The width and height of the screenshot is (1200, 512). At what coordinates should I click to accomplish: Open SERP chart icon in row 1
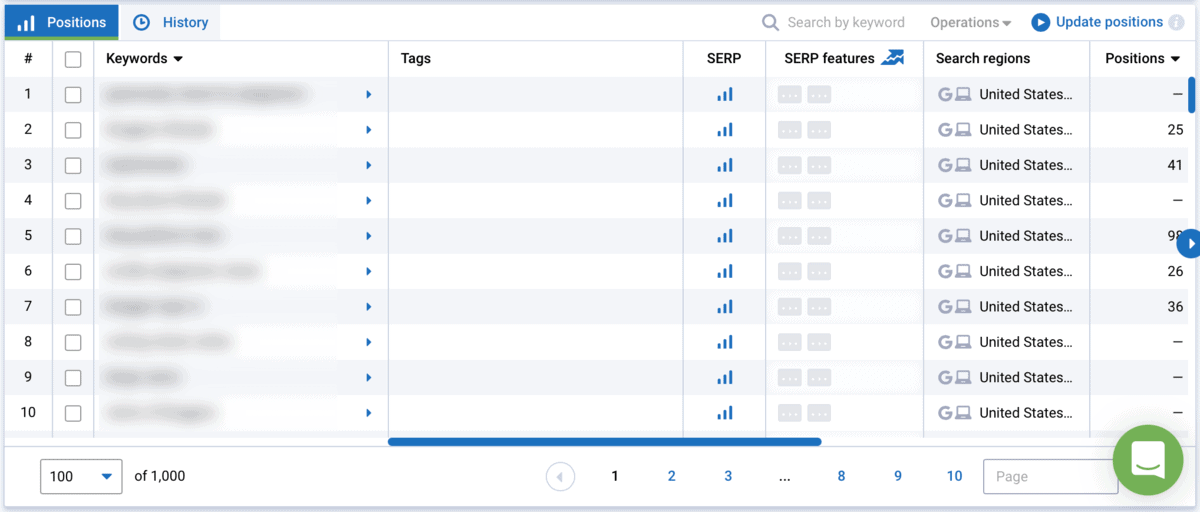click(724, 94)
